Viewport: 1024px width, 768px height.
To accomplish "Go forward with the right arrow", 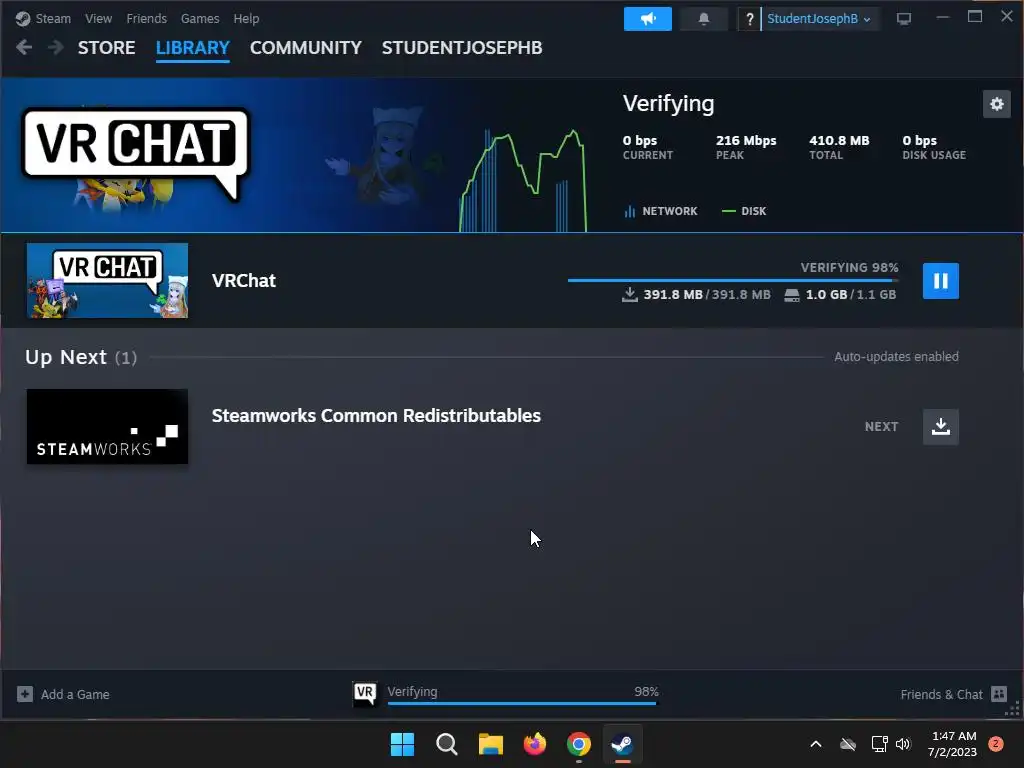I will [56, 47].
